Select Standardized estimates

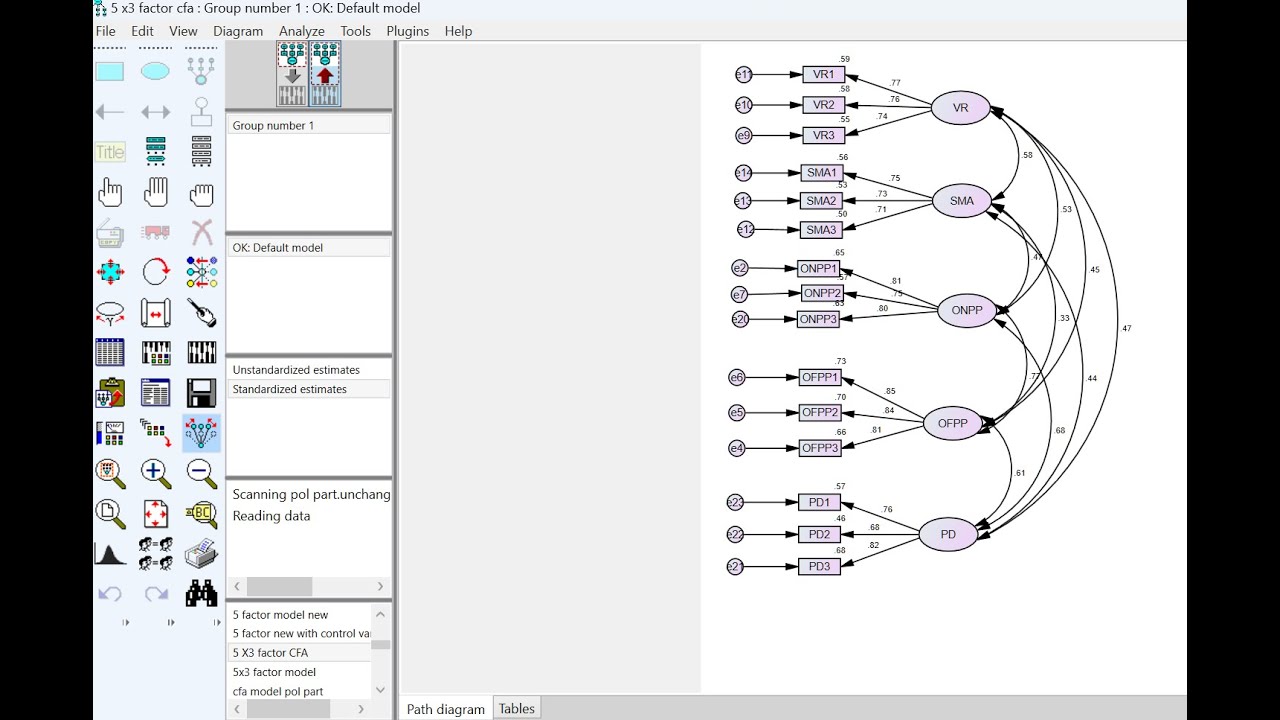click(x=309, y=389)
